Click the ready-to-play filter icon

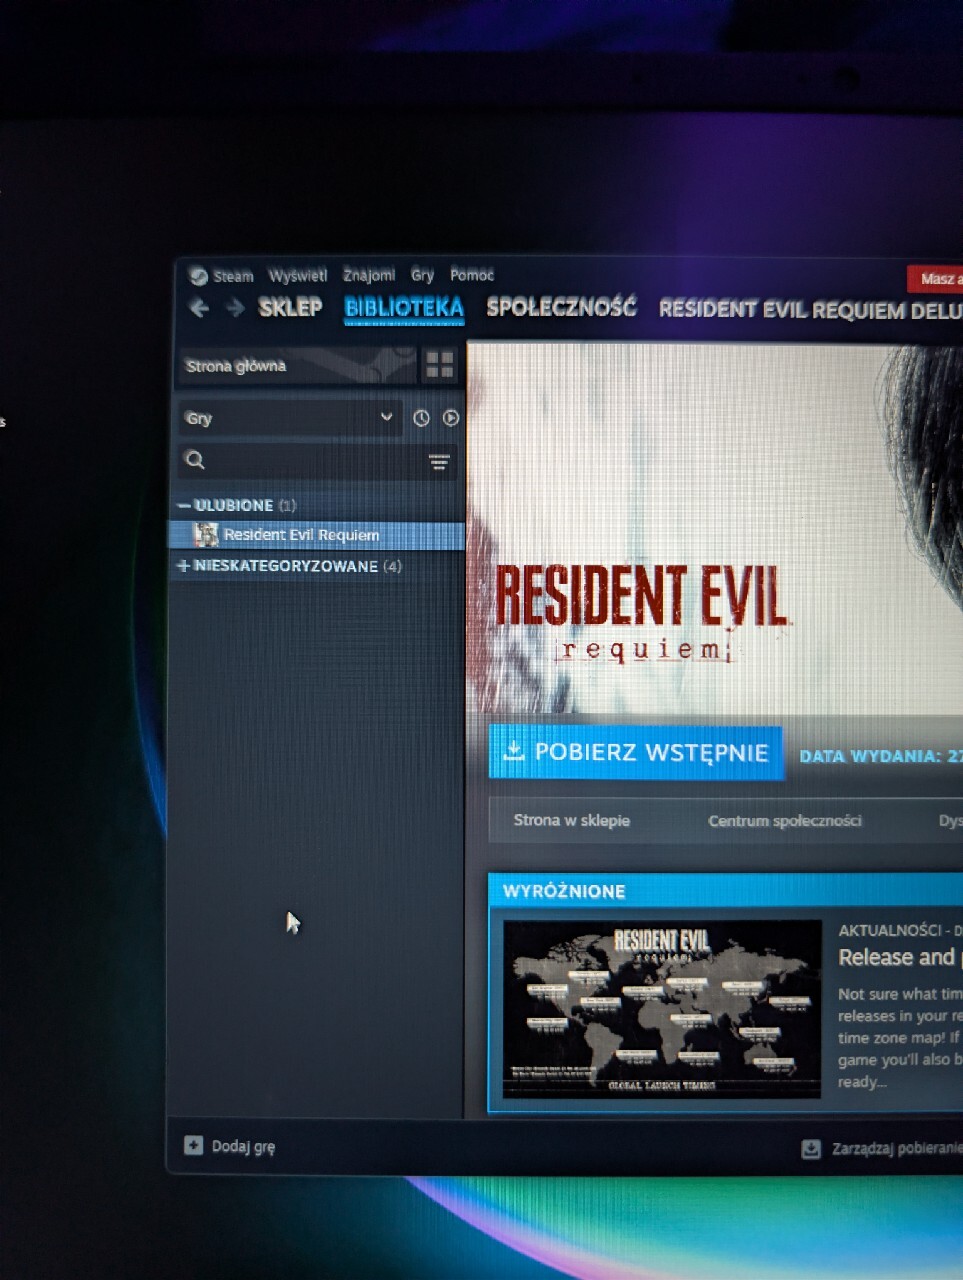pos(451,418)
